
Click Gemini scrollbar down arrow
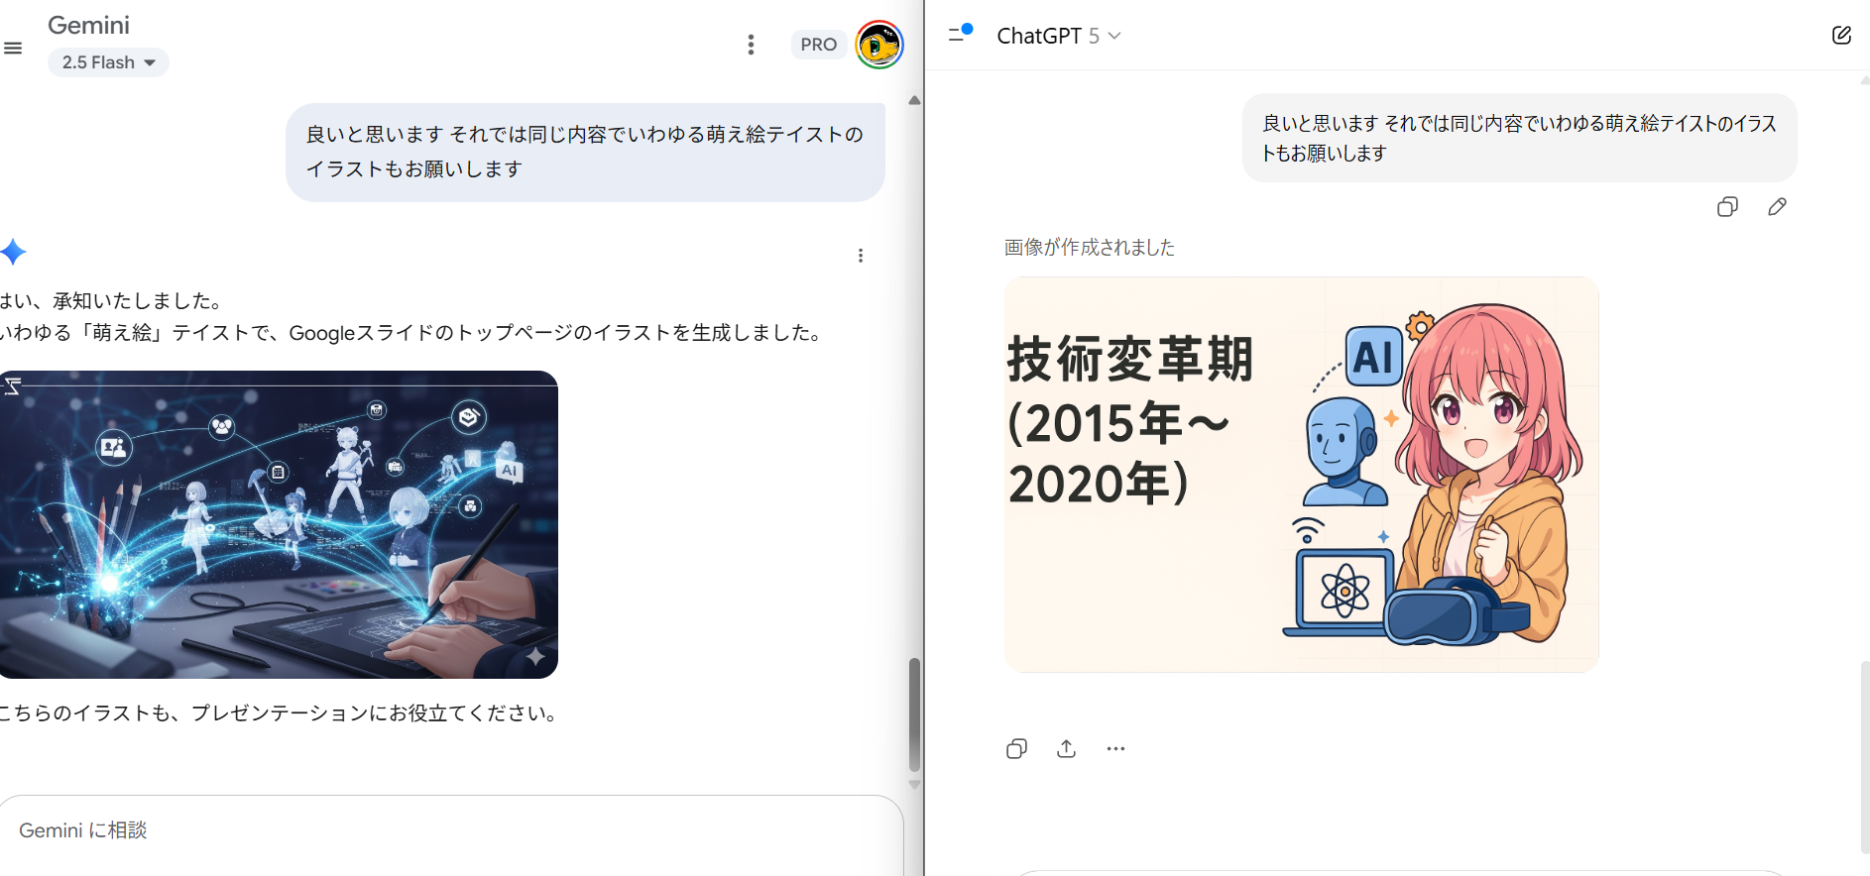pyautogui.click(x=914, y=785)
